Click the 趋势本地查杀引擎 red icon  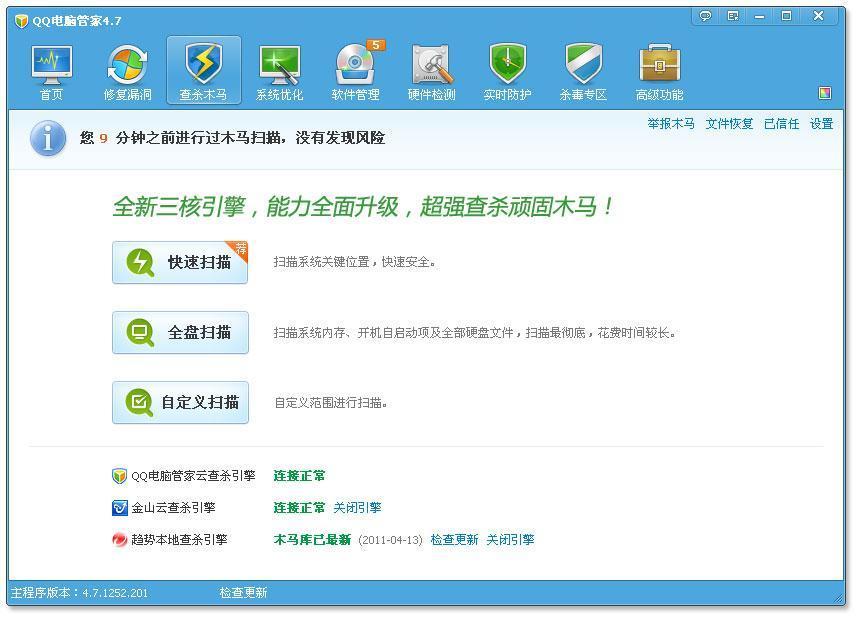pyautogui.click(x=119, y=540)
